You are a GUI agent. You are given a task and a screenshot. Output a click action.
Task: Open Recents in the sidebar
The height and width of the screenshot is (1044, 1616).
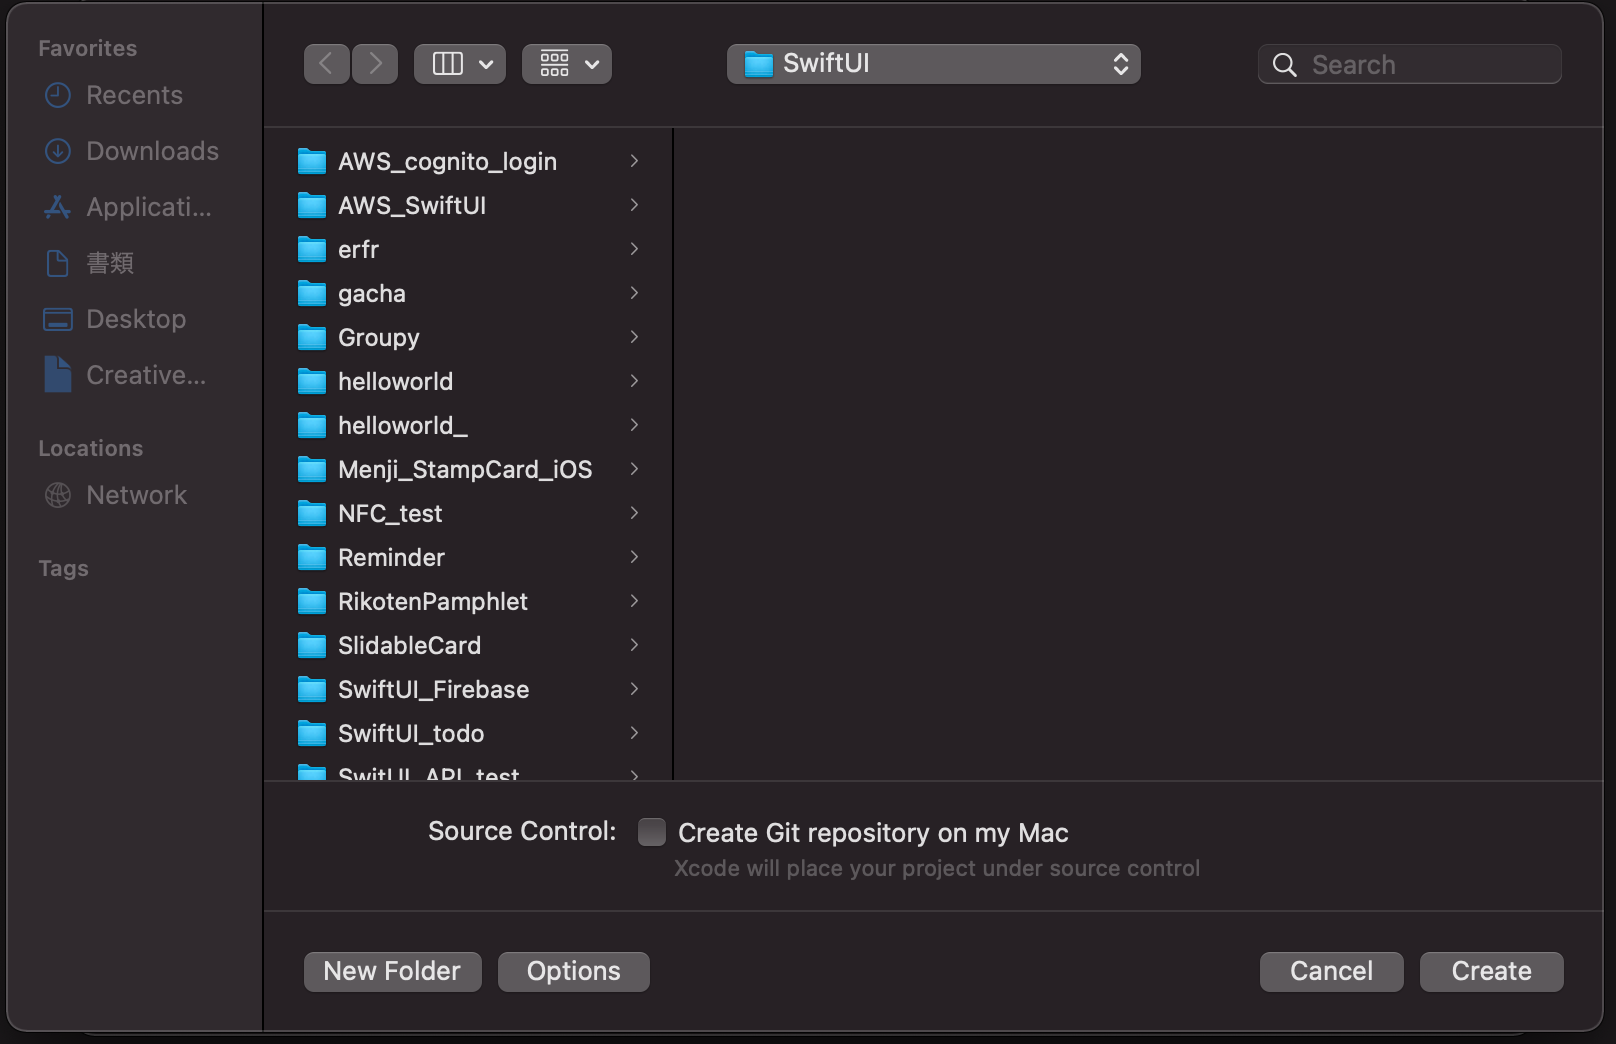pyautogui.click(x=134, y=95)
